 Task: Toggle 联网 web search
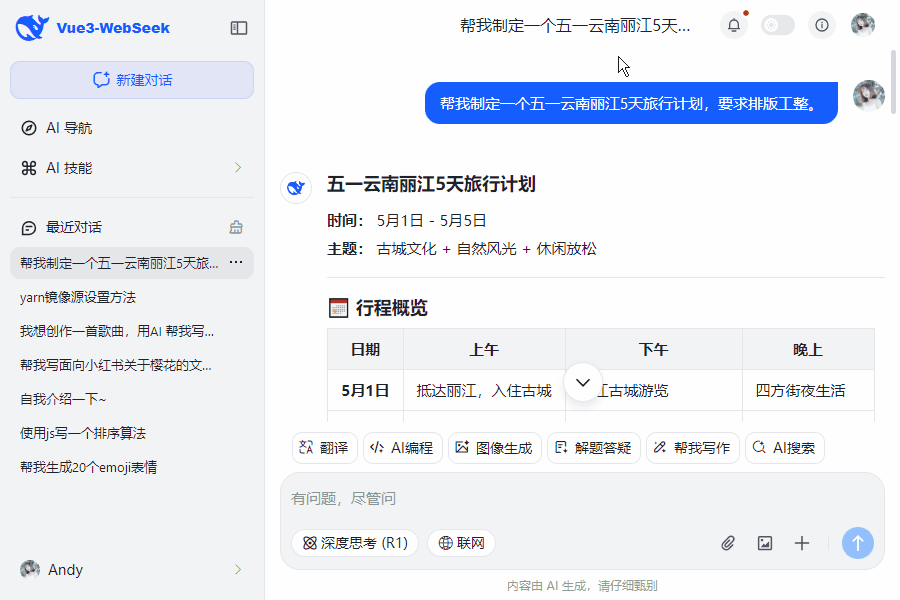click(461, 543)
